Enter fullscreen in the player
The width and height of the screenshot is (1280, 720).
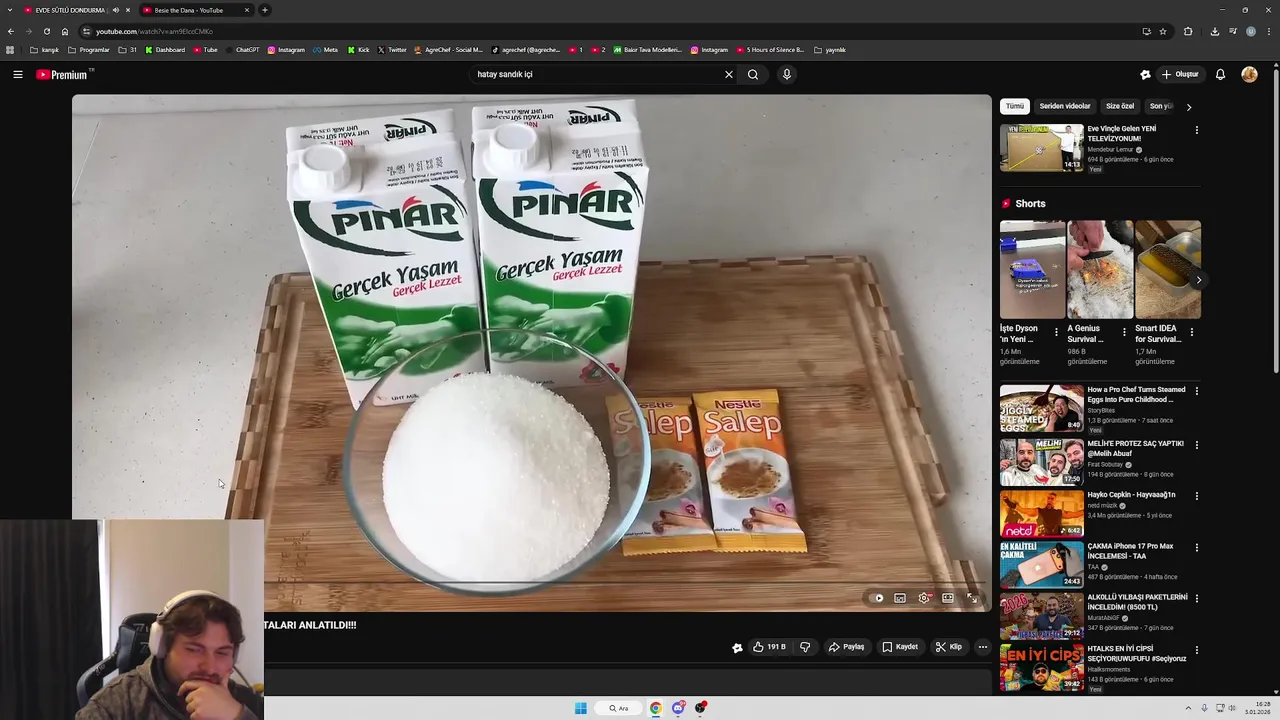[972, 598]
